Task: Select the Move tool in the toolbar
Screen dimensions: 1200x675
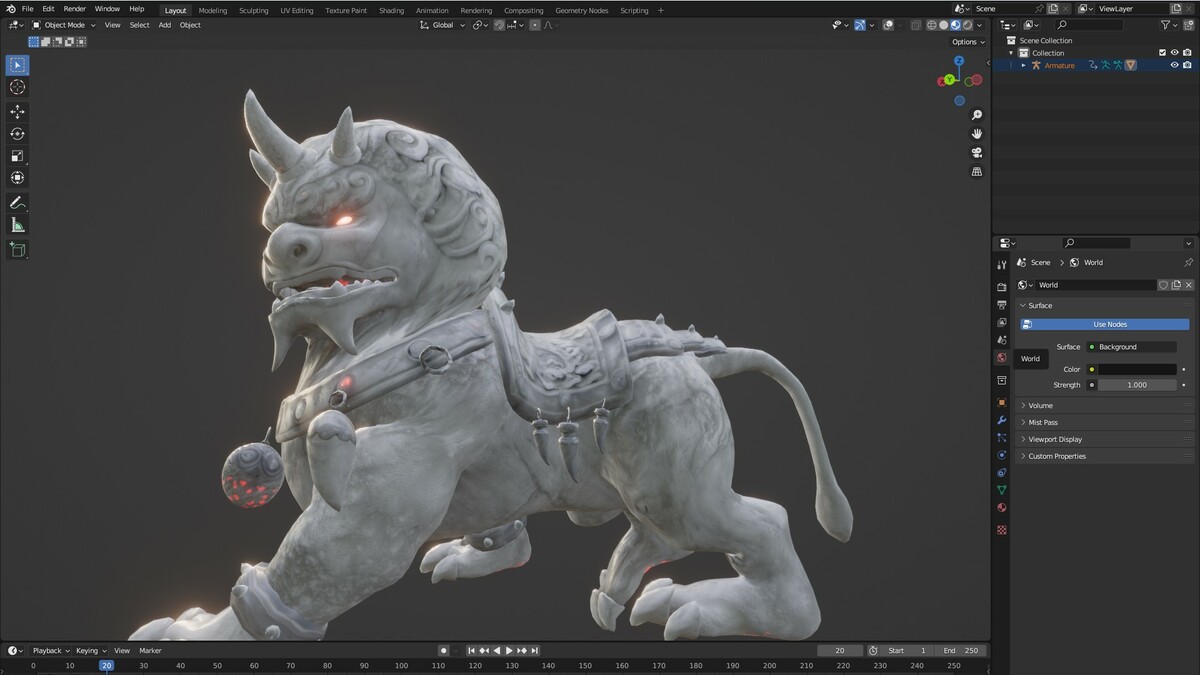Action: [x=17, y=112]
